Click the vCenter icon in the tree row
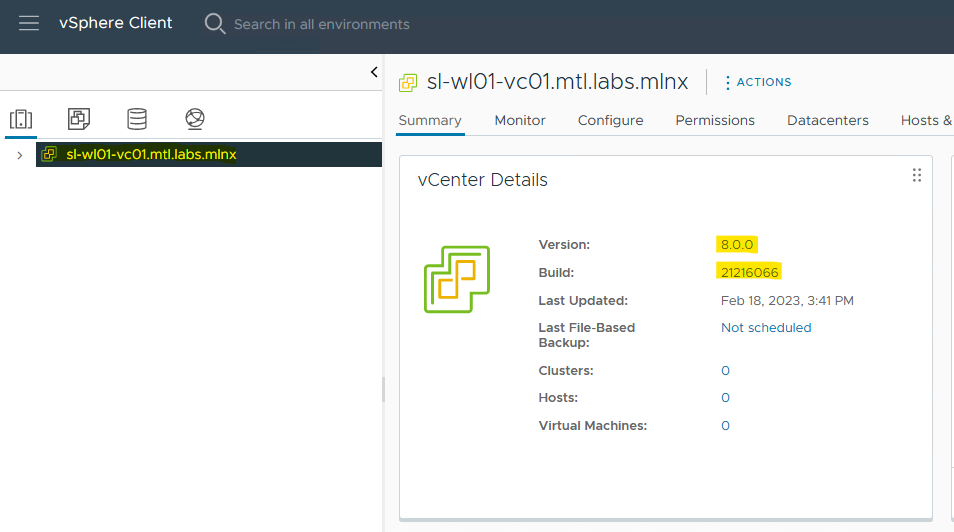Viewport: 954px width, 532px height. pos(49,155)
